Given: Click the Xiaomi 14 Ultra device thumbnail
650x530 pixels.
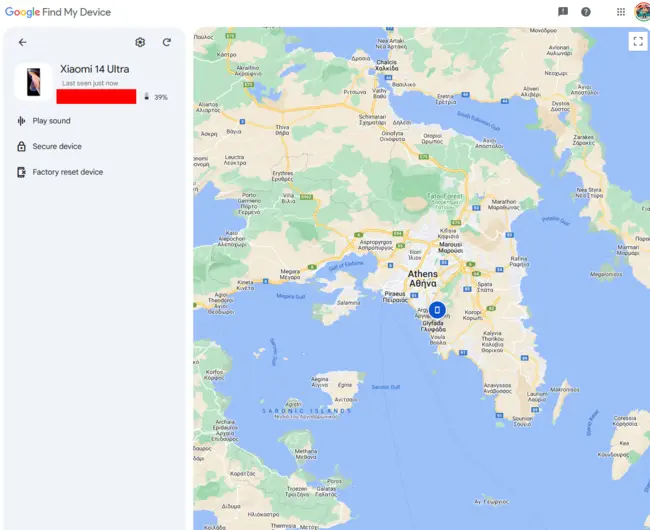Looking at the screenshot, I should click(x=34, y=82).
